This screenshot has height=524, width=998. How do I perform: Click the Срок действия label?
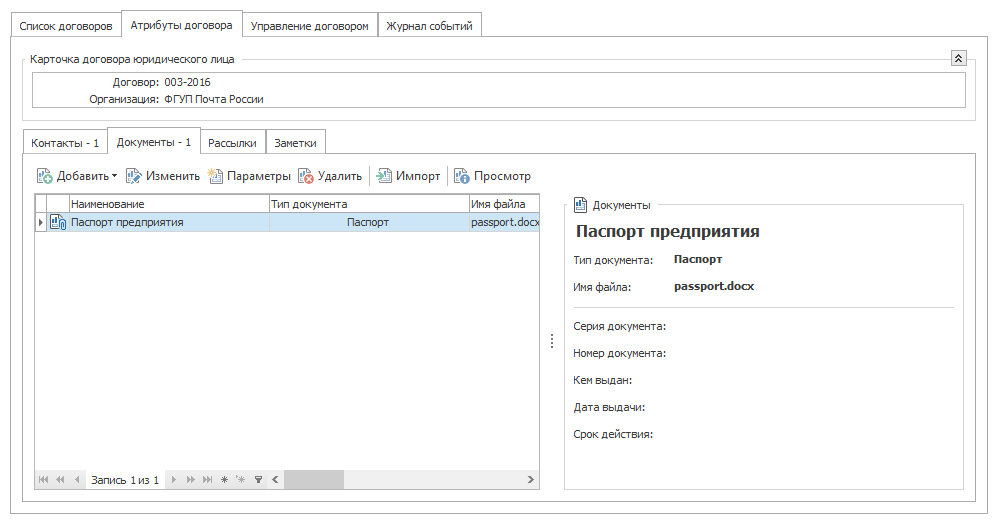point(613,434)
